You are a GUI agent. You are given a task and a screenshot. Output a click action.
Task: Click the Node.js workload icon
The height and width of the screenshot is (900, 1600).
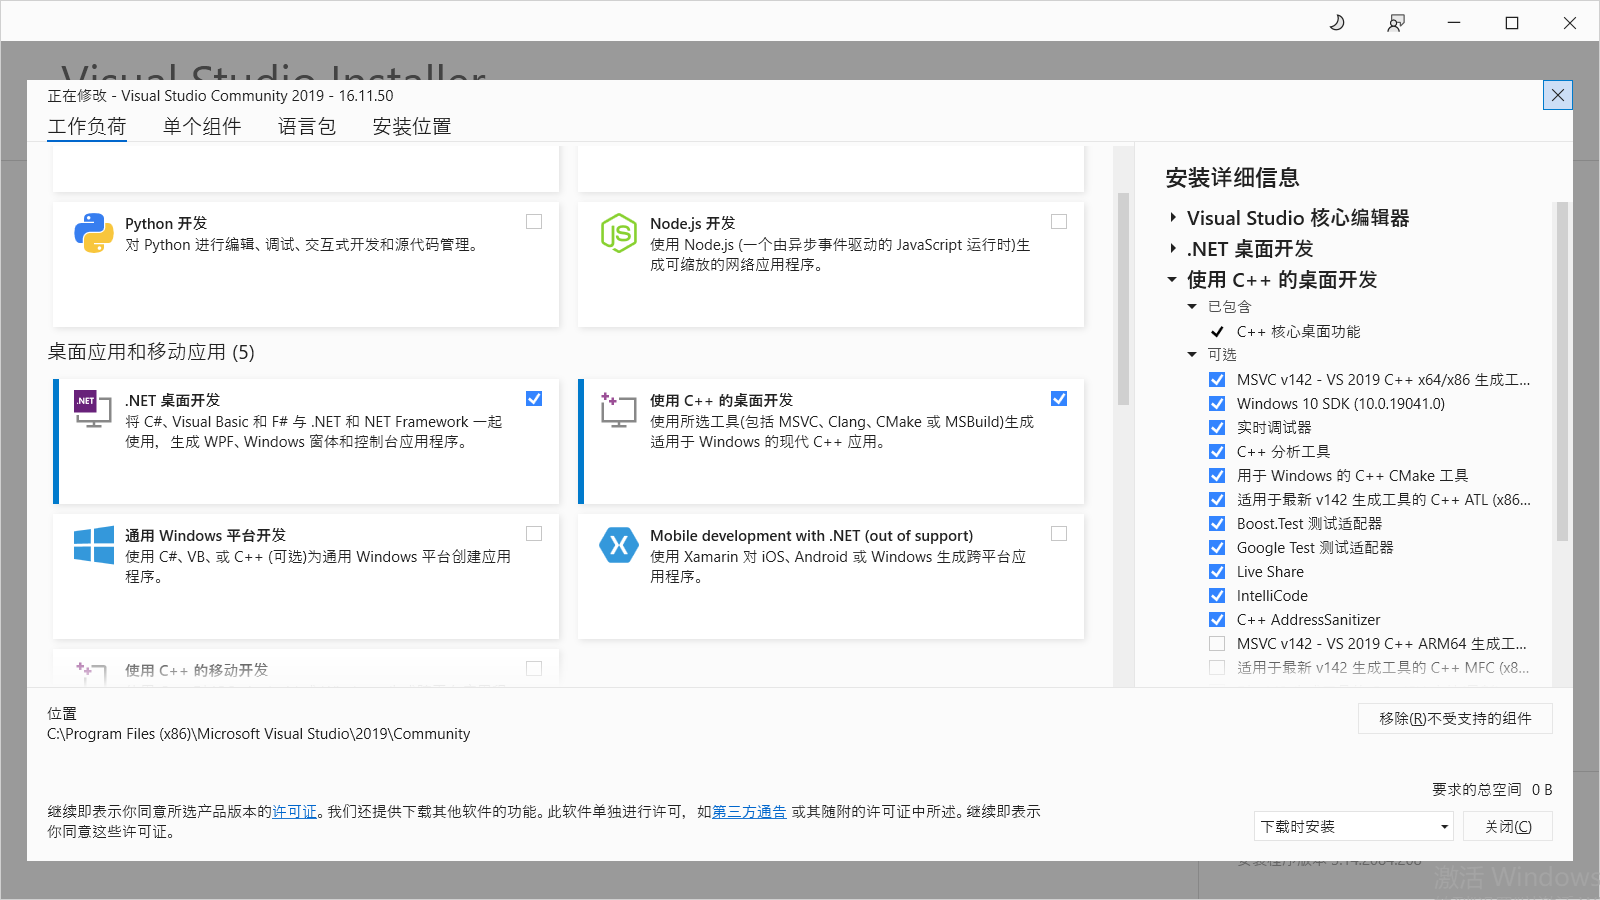pos(618,233)
